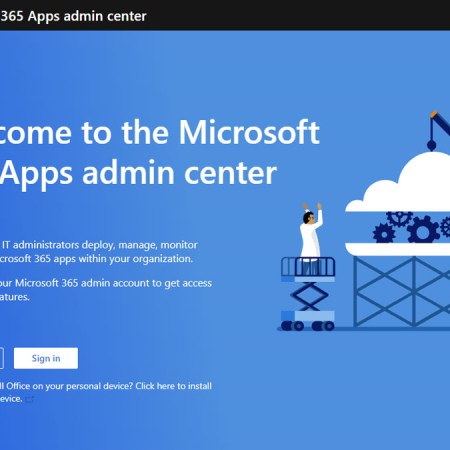Click the outlined spoked gear above the others
Viewport: 450px width, 450px height.
pyautogui.click(x=399, y=219)
